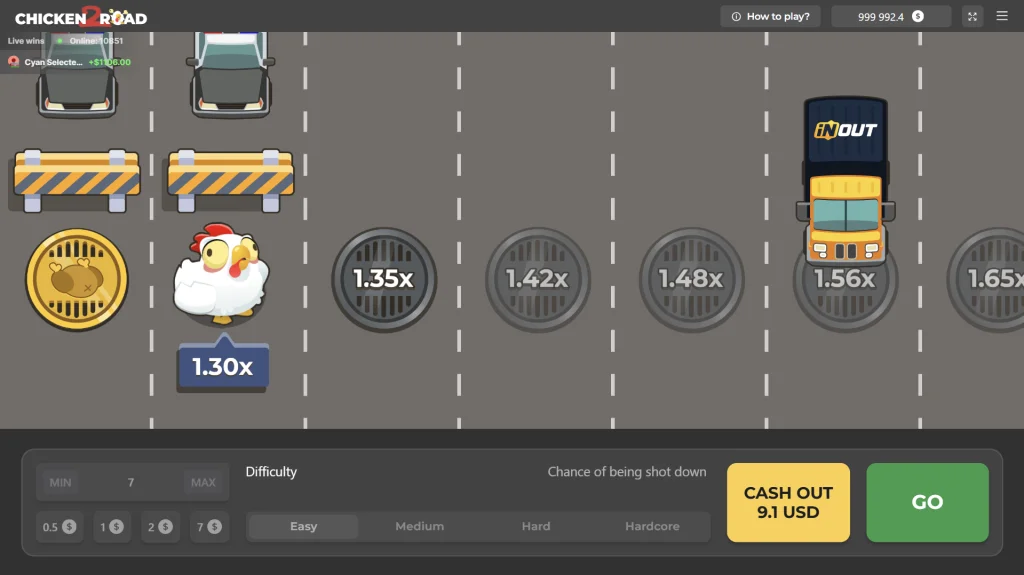Click the Live wins label
Viewport: 1024px width, 575px height.
[x=26, y=41]
